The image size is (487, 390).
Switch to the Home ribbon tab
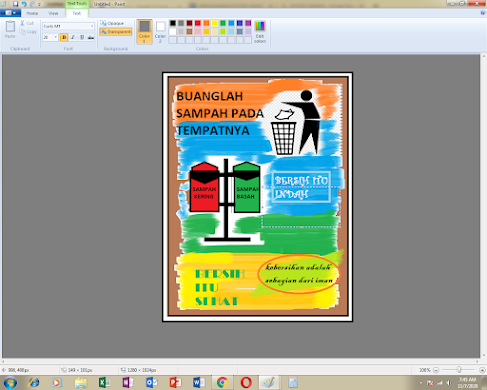[x=32, y=13]
